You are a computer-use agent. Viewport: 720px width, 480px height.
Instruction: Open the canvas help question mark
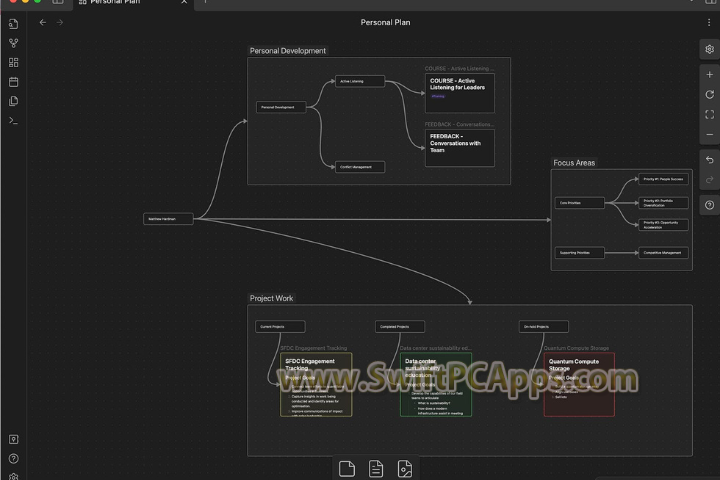point(709,205)
